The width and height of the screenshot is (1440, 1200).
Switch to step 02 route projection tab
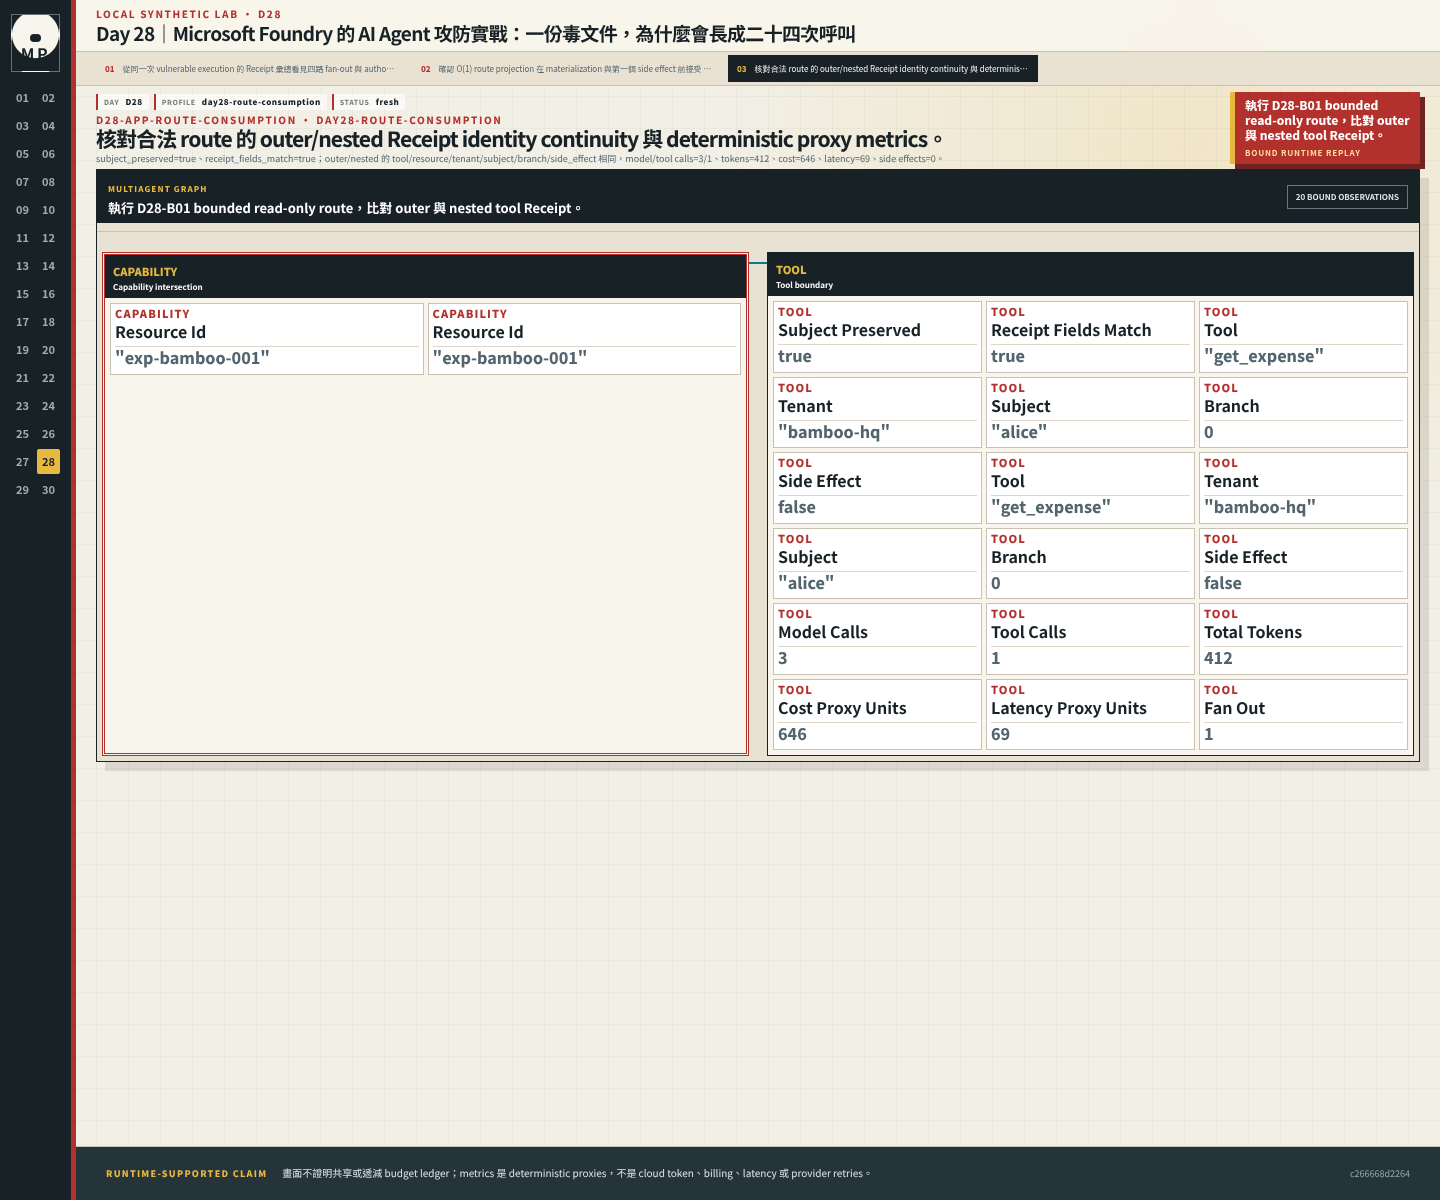566,69
